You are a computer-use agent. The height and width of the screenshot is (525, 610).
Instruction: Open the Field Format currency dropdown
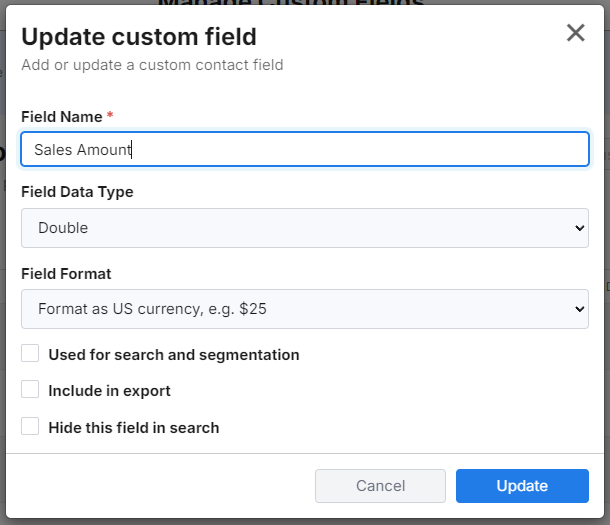coord(304,309)
